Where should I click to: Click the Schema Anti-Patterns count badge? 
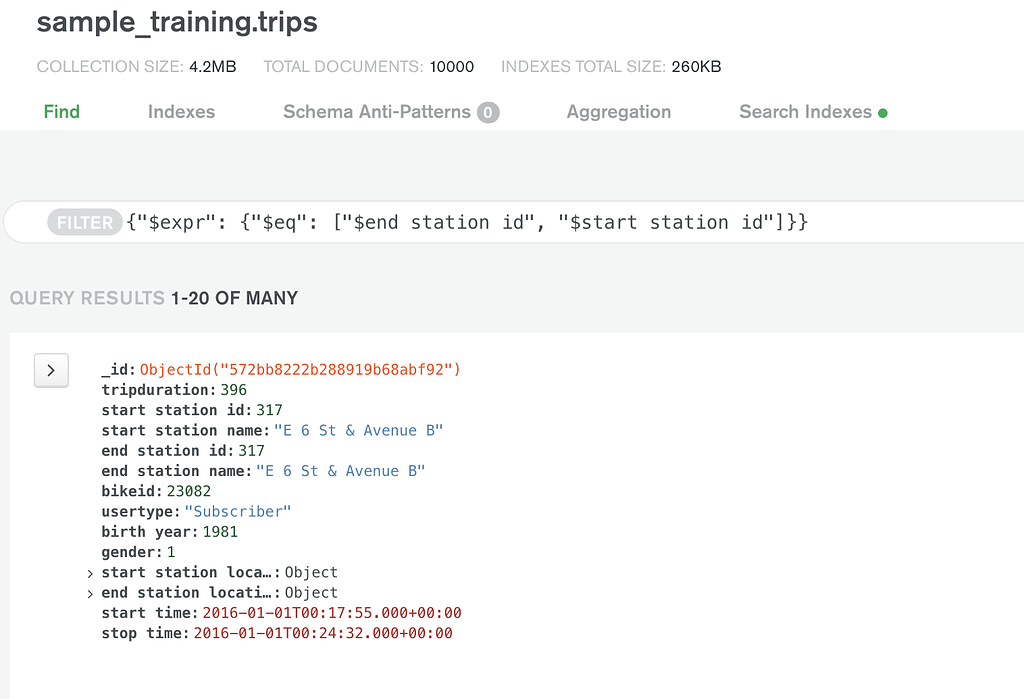coord(487,112)
